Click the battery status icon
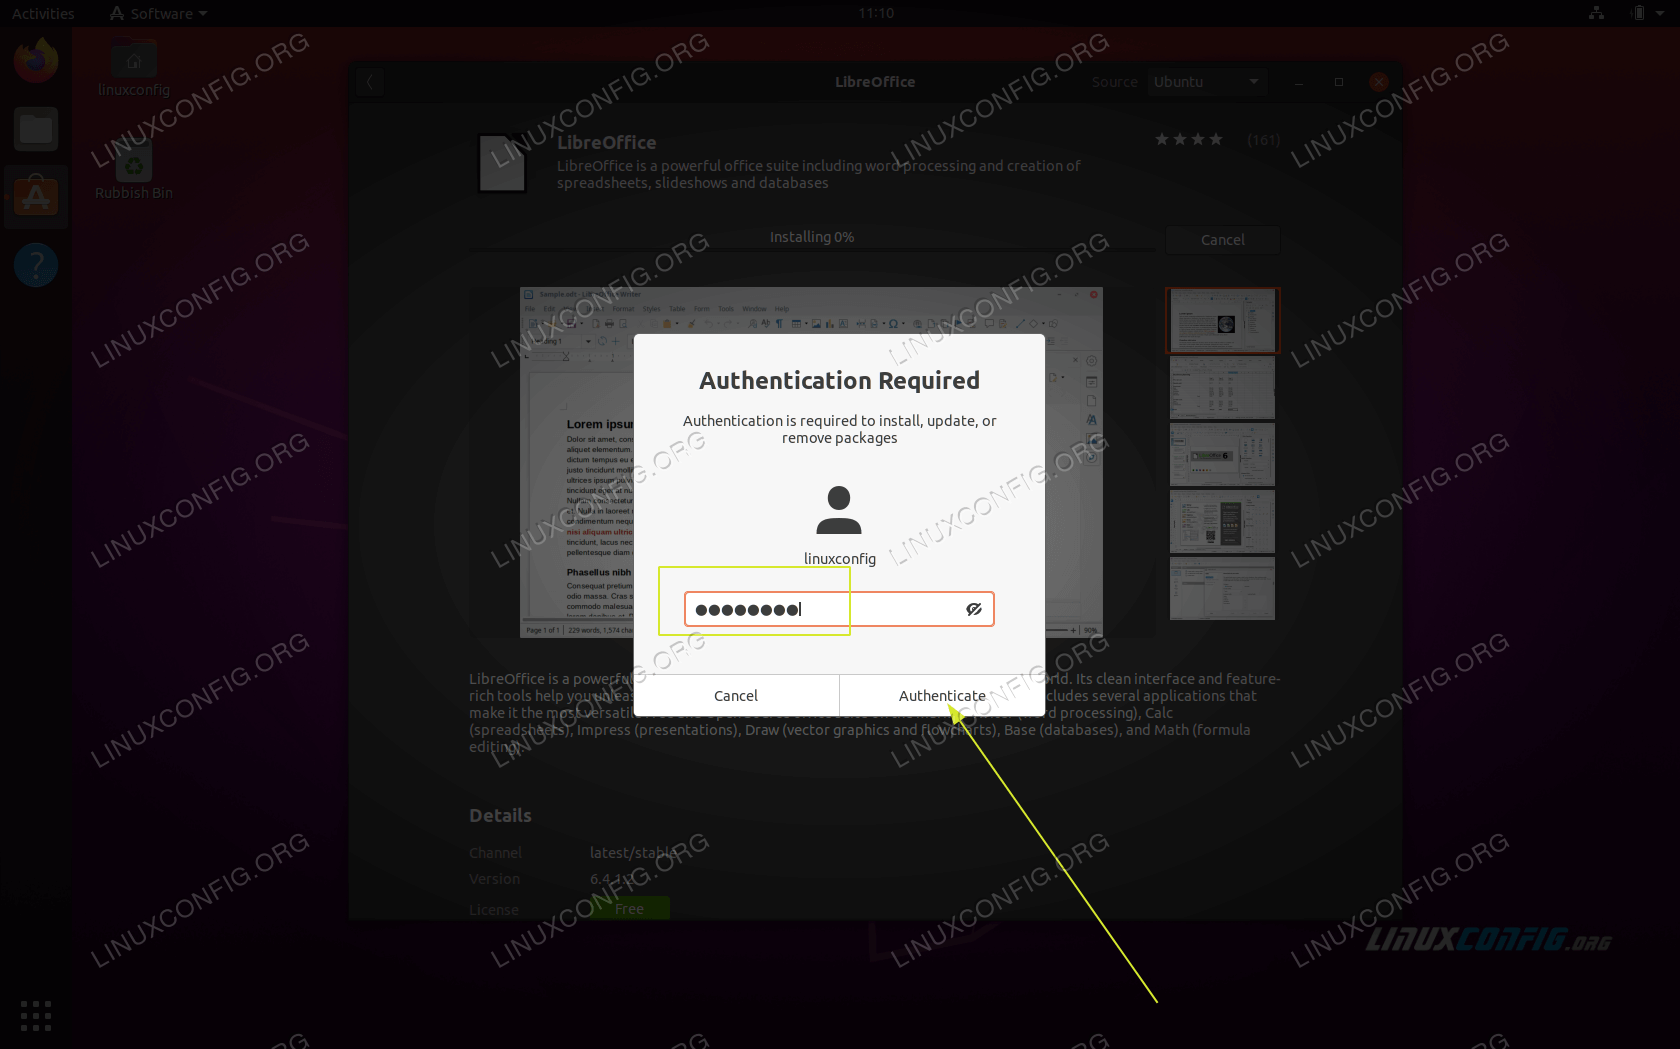 click(x=1638, y=13)
